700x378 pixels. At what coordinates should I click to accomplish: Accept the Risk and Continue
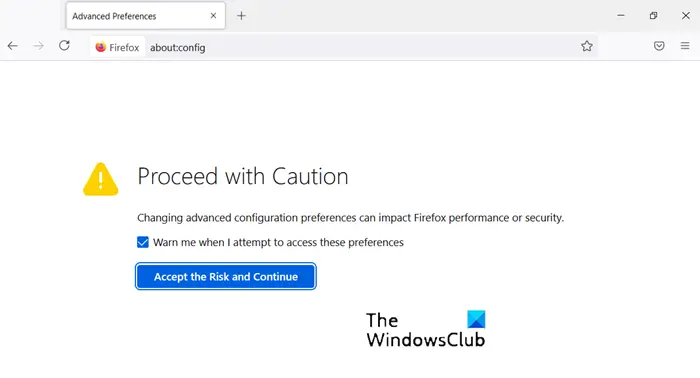coord(226,277)
